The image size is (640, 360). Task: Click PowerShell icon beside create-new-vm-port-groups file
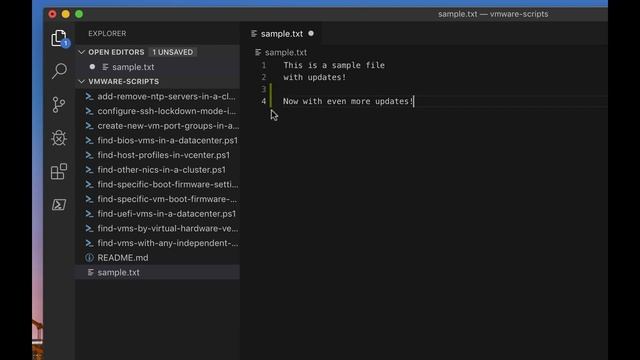tap(89, 126)
